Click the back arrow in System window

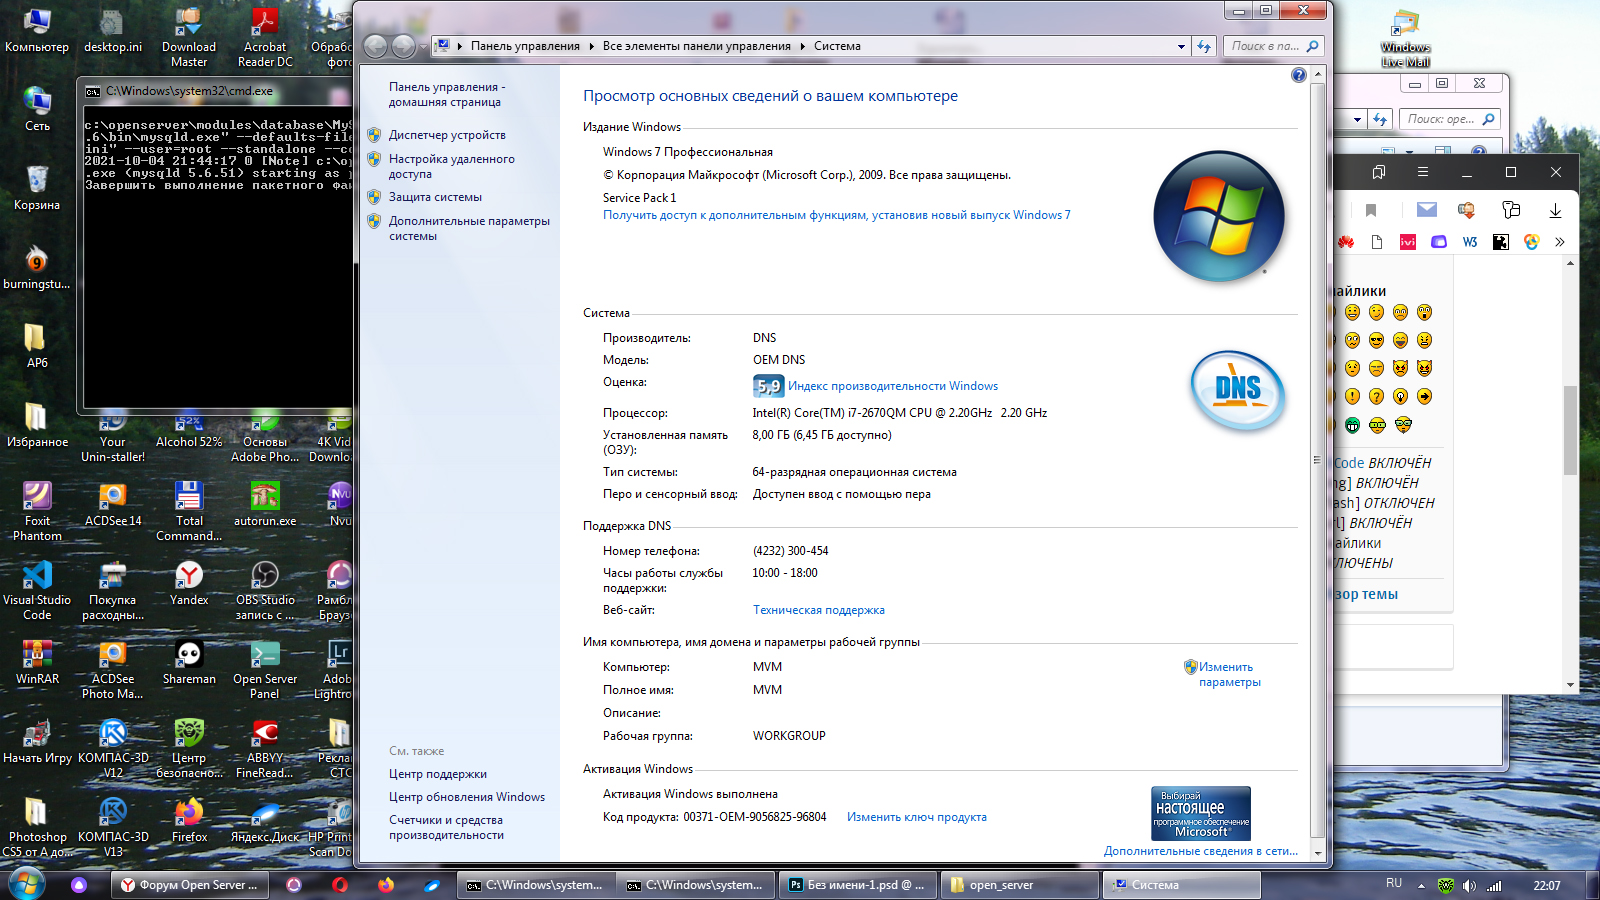[375, 46]
